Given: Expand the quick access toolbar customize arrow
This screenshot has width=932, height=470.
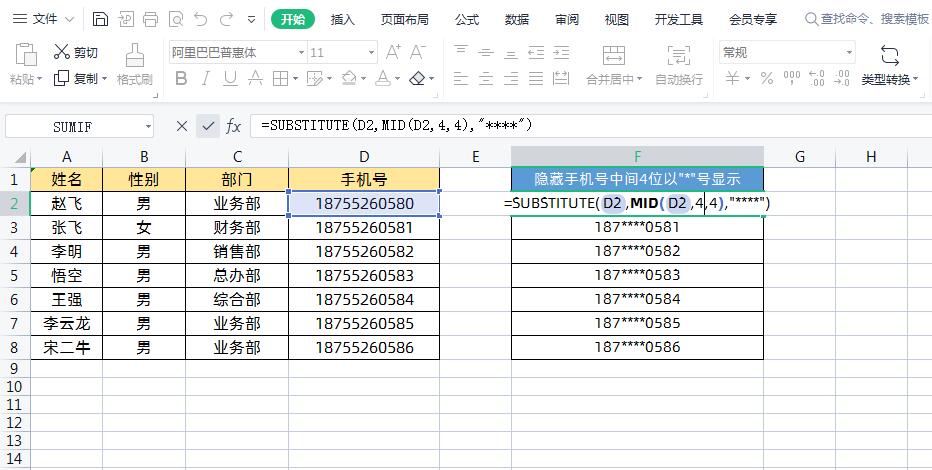Looking at the screenshot, I should (x=251, y=20).
